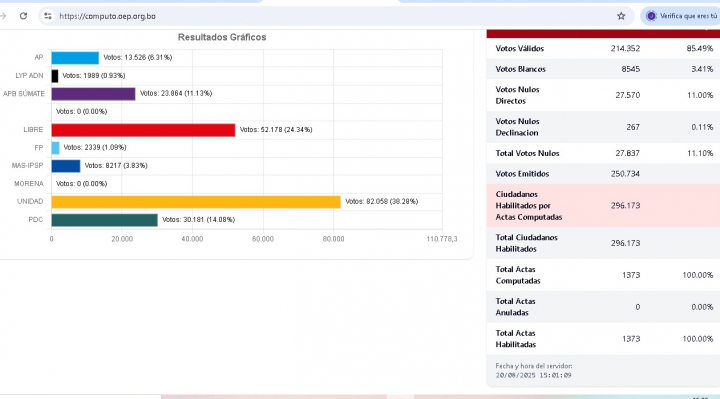The width and height of the screenshot is (720, 399).
Task: Select the 'AP' axis label
Action: [39, 57]
